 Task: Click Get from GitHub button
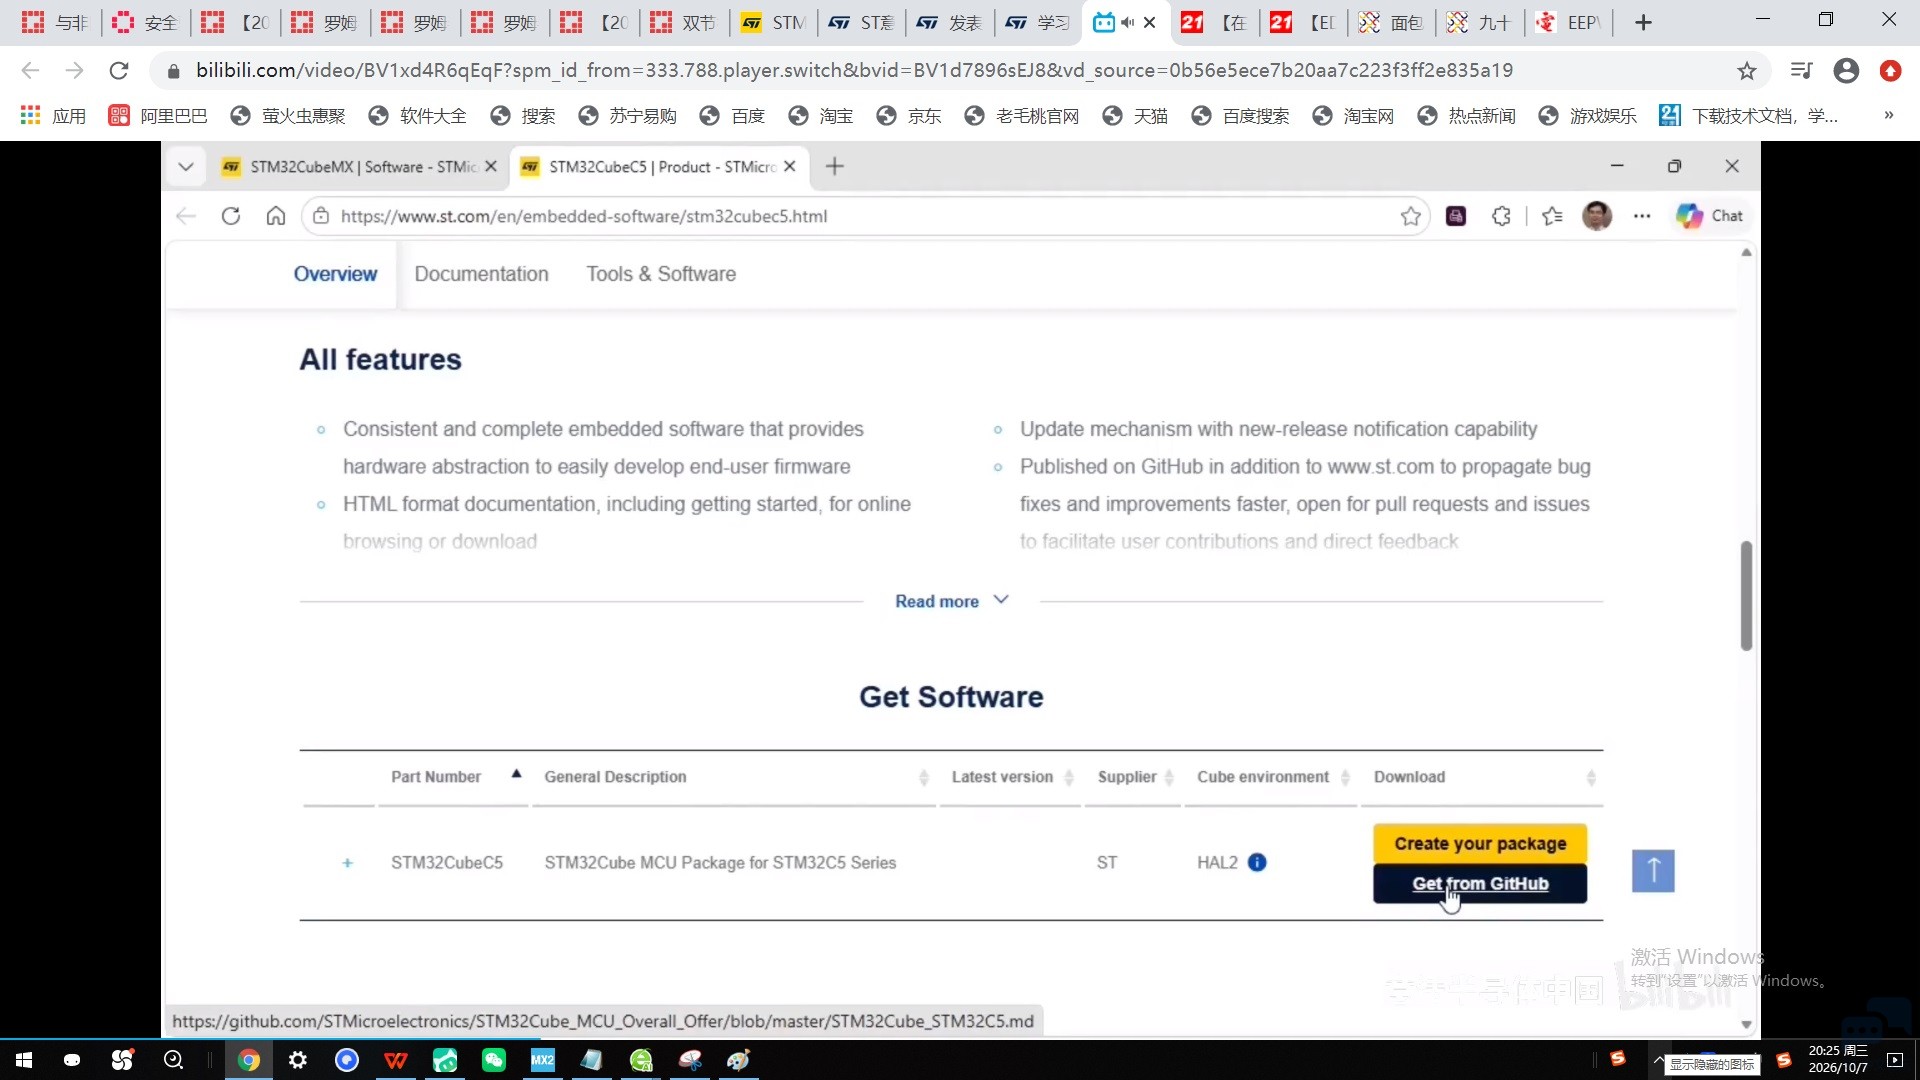click(x=1480, y=884)
